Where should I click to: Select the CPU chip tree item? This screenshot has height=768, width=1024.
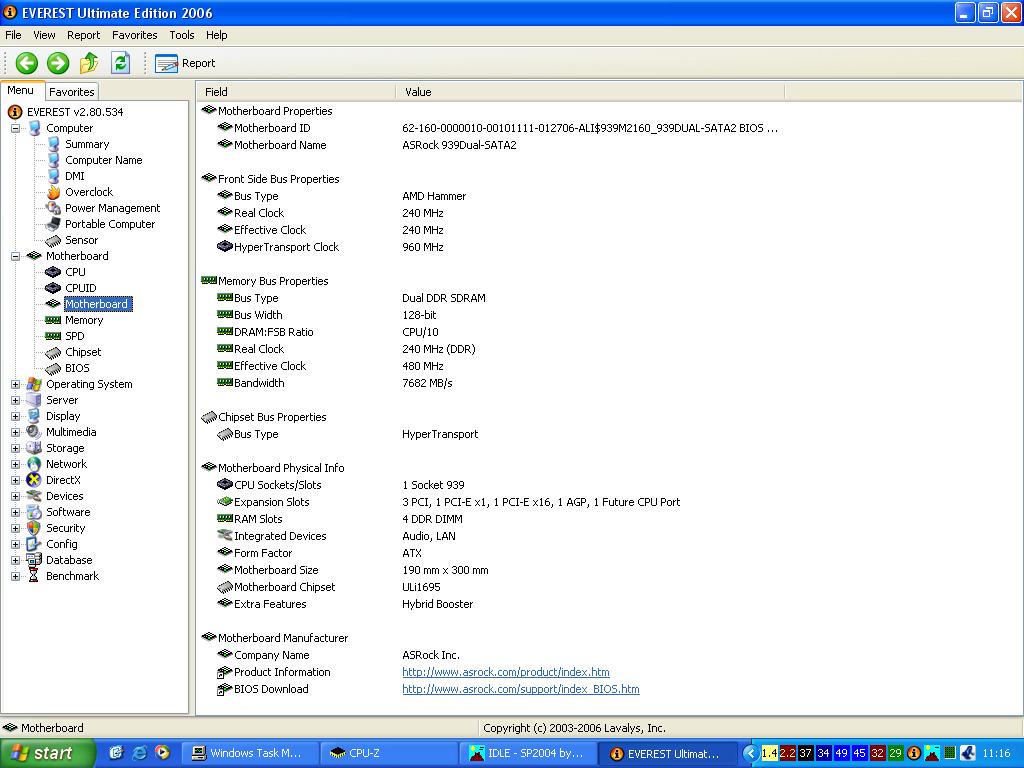point(75,272)
